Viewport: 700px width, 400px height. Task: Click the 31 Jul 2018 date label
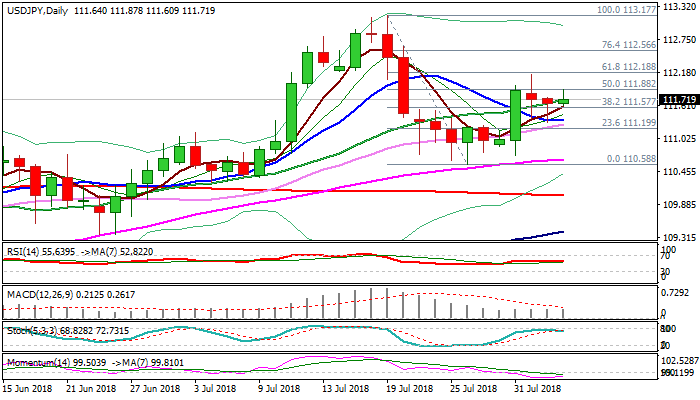[x=536, y=388]
